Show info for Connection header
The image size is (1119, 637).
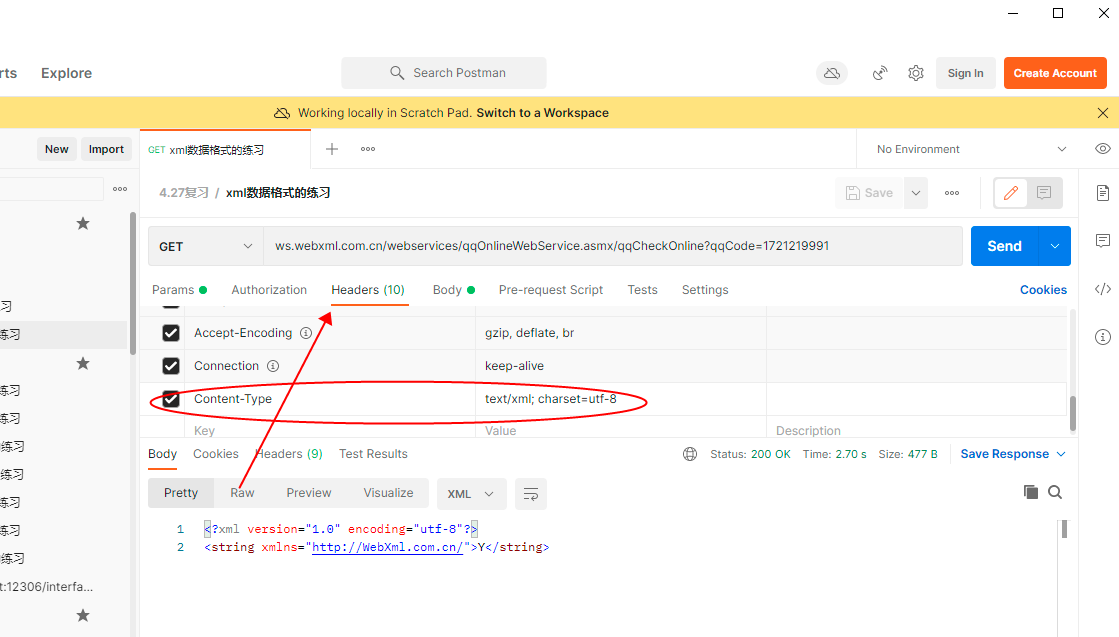point(273,366)
